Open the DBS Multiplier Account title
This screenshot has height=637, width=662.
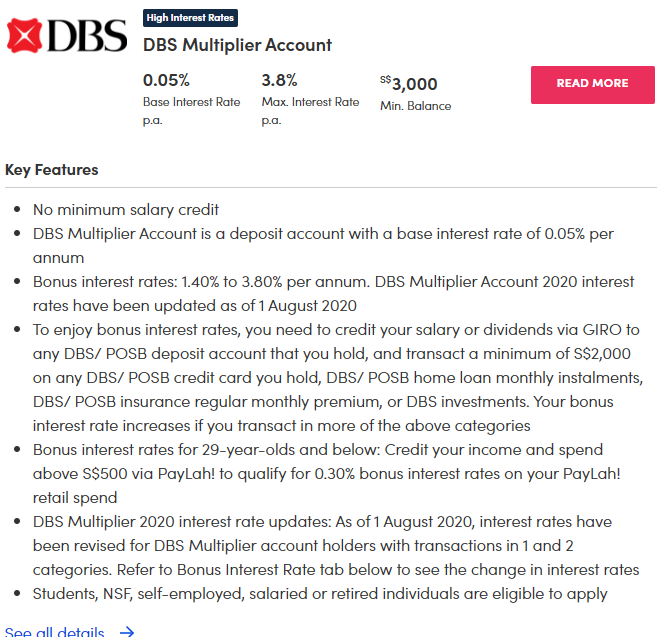point(237,45)
